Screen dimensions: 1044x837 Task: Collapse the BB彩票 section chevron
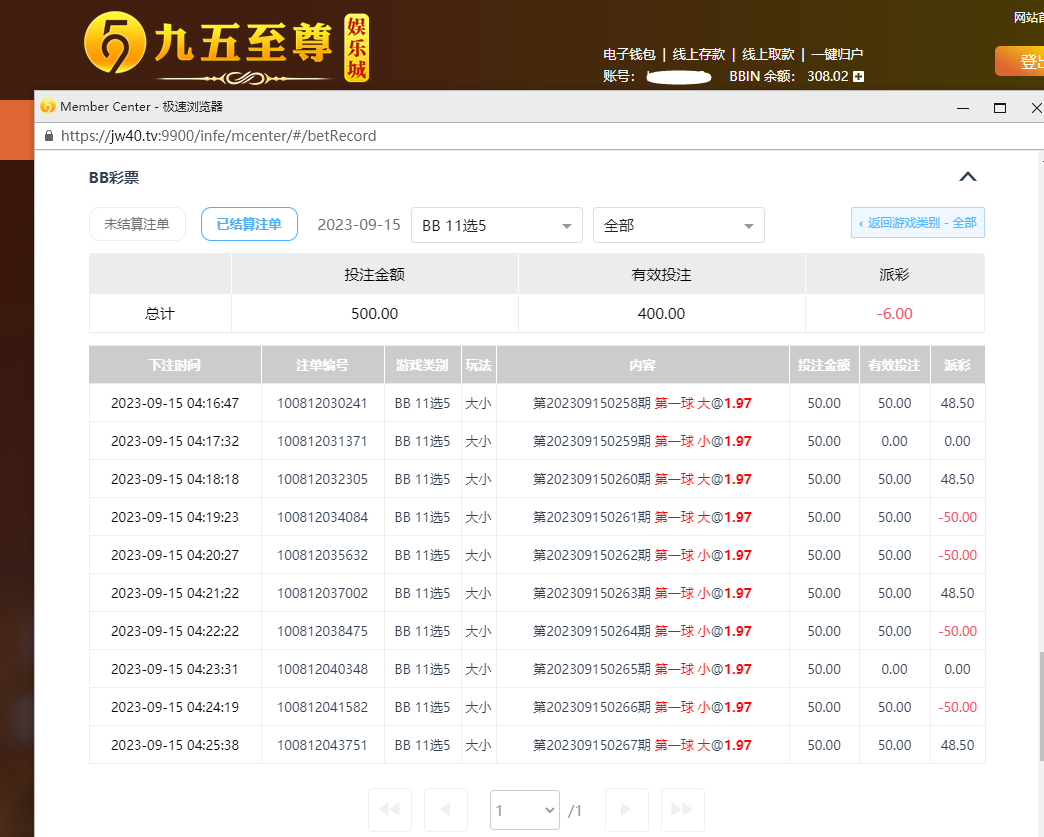tap(967, 176)
